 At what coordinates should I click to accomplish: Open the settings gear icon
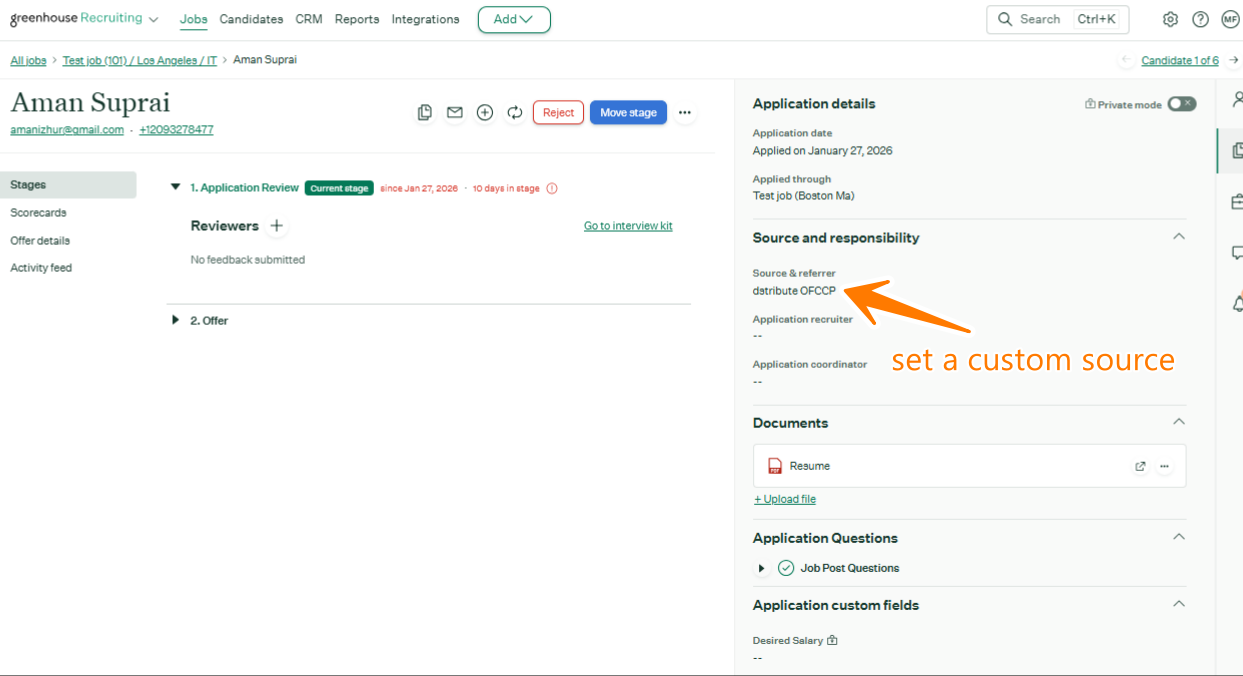coord(1170,19)
